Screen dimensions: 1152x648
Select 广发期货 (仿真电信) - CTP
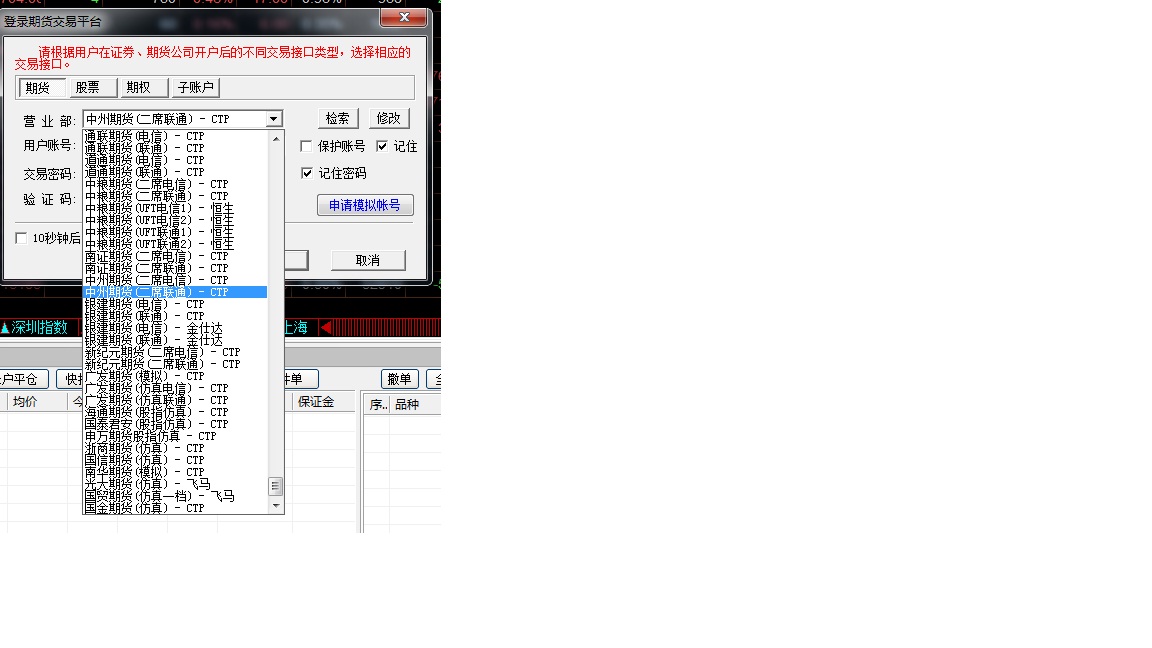[x=175, y=389]
